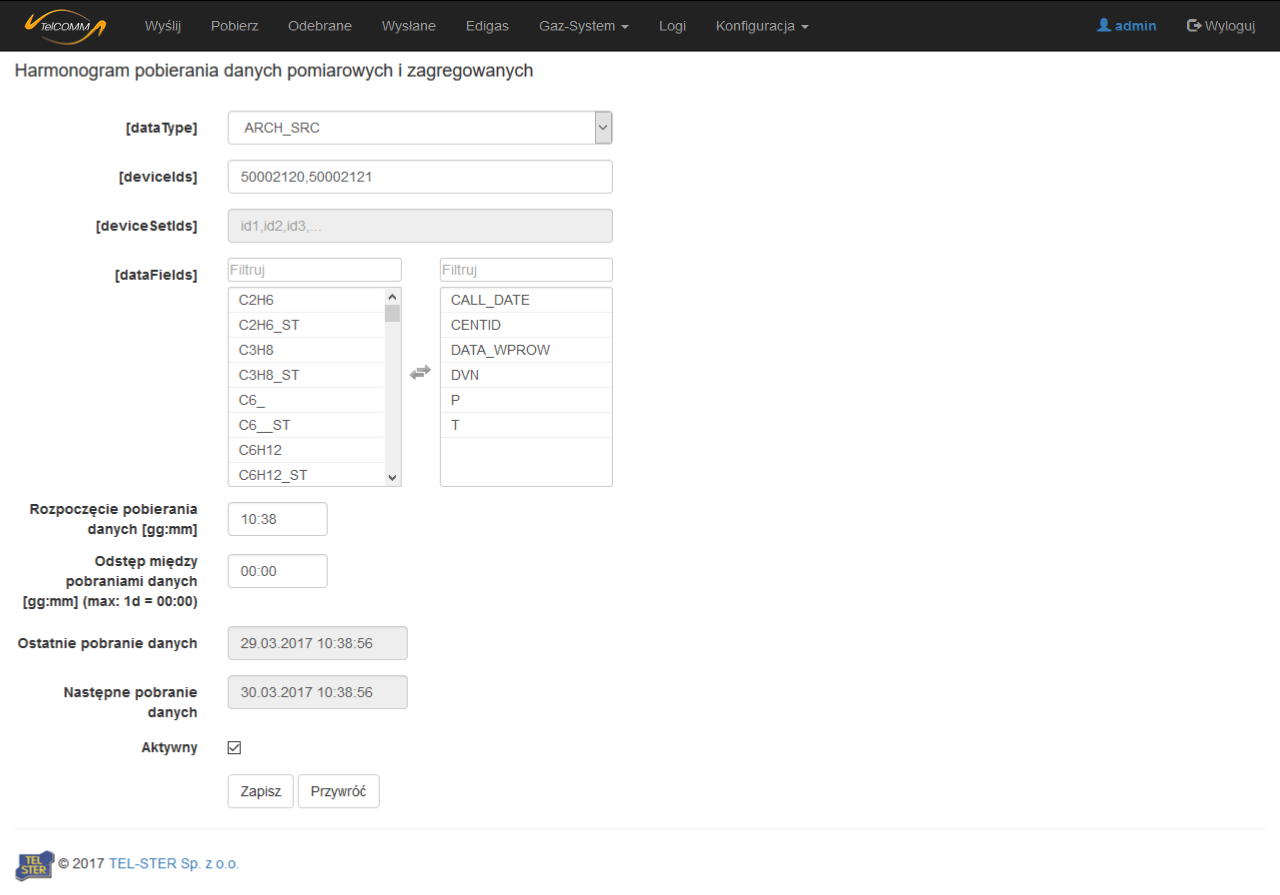Select CENTID in the chosen fields list

coord(526,325)
